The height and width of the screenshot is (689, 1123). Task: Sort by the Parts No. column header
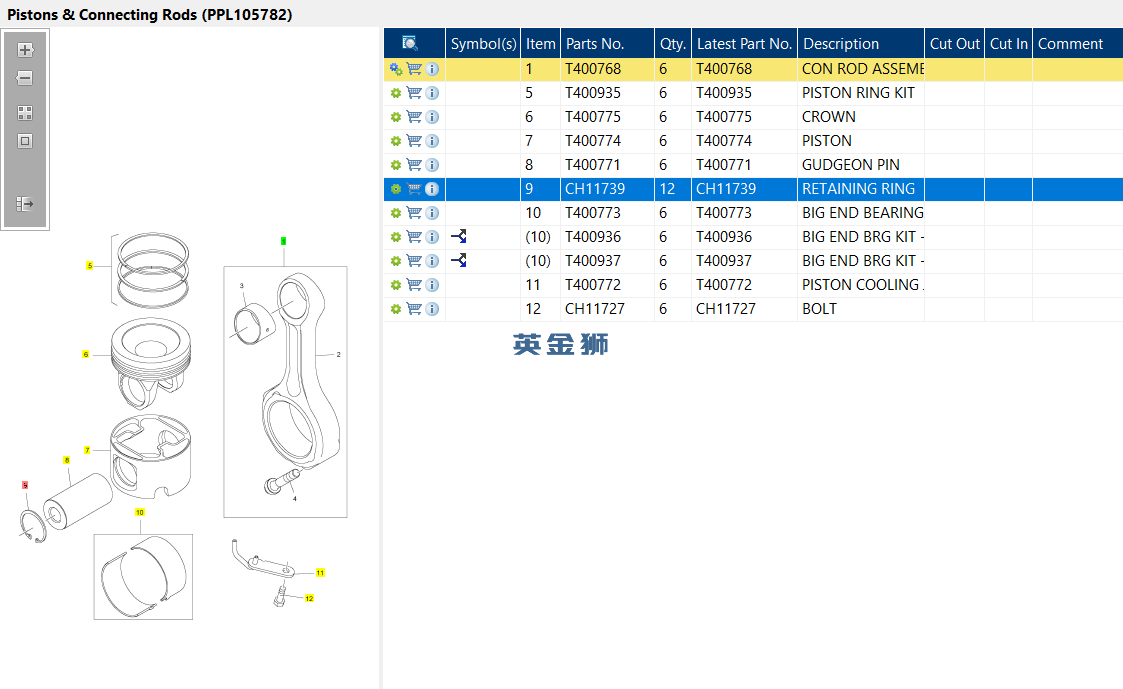(607, 44)
